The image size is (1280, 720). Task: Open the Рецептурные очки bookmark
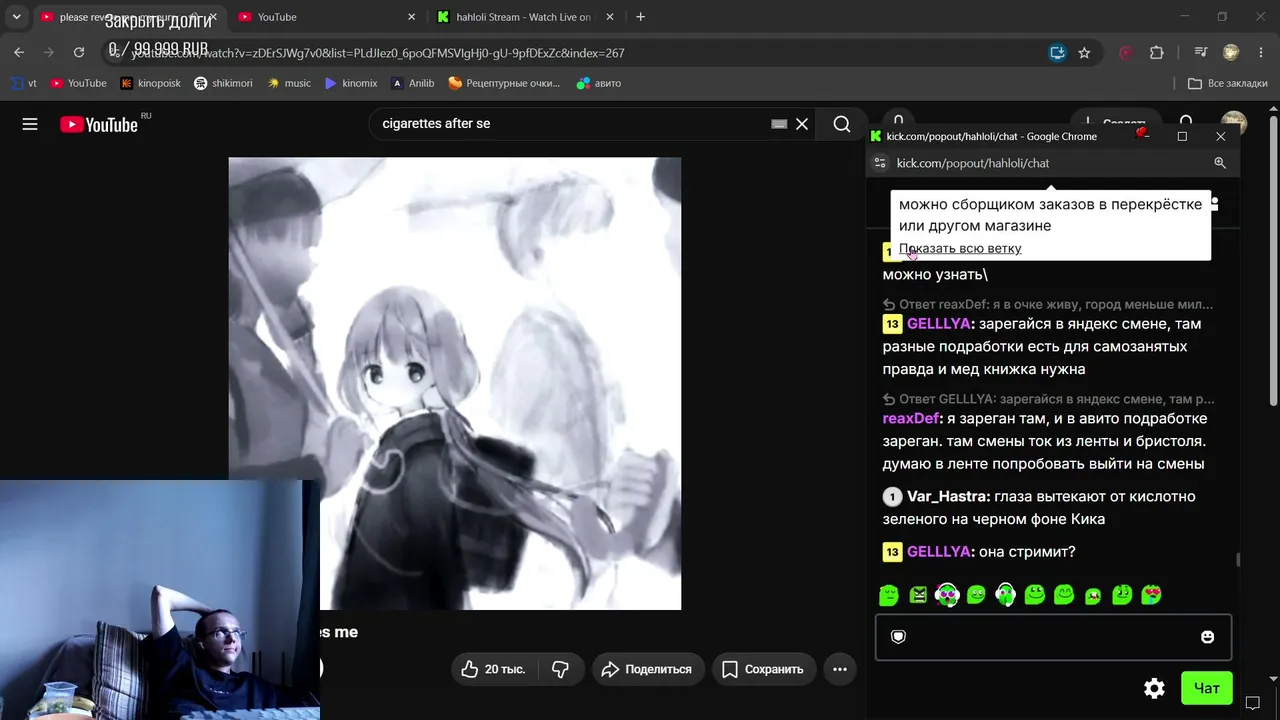point(504,83)
